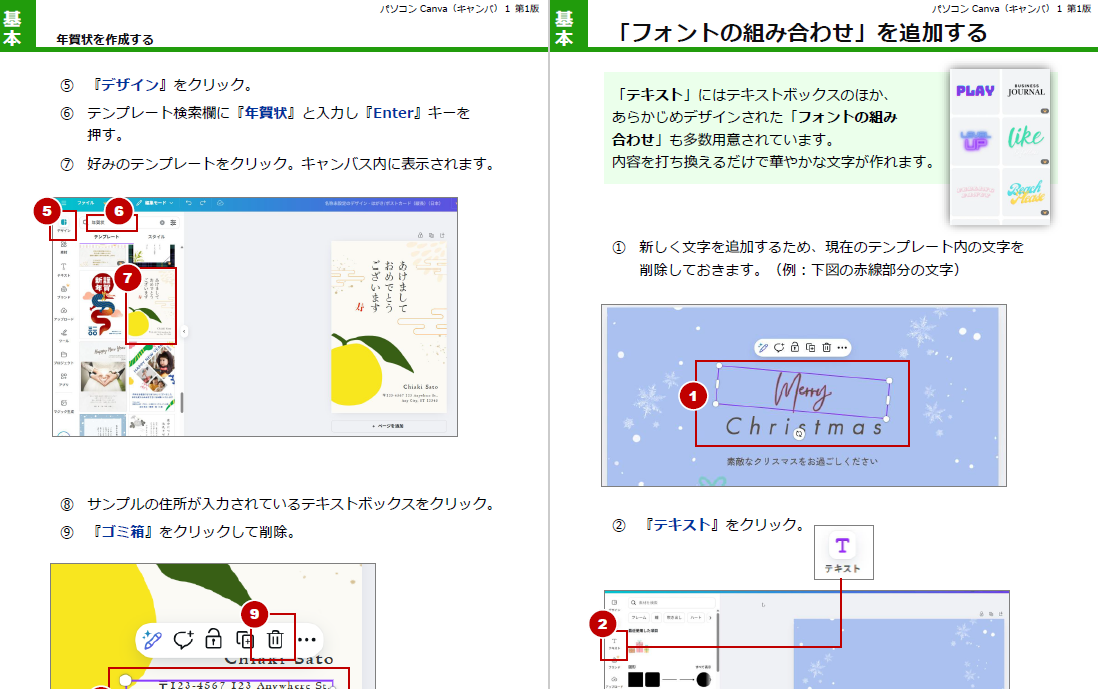Image resolution: width=1098 pixels, height=689 pixels.
Task: Click the rotate handle below the Merry text box
Action: [x=799, y=434]
